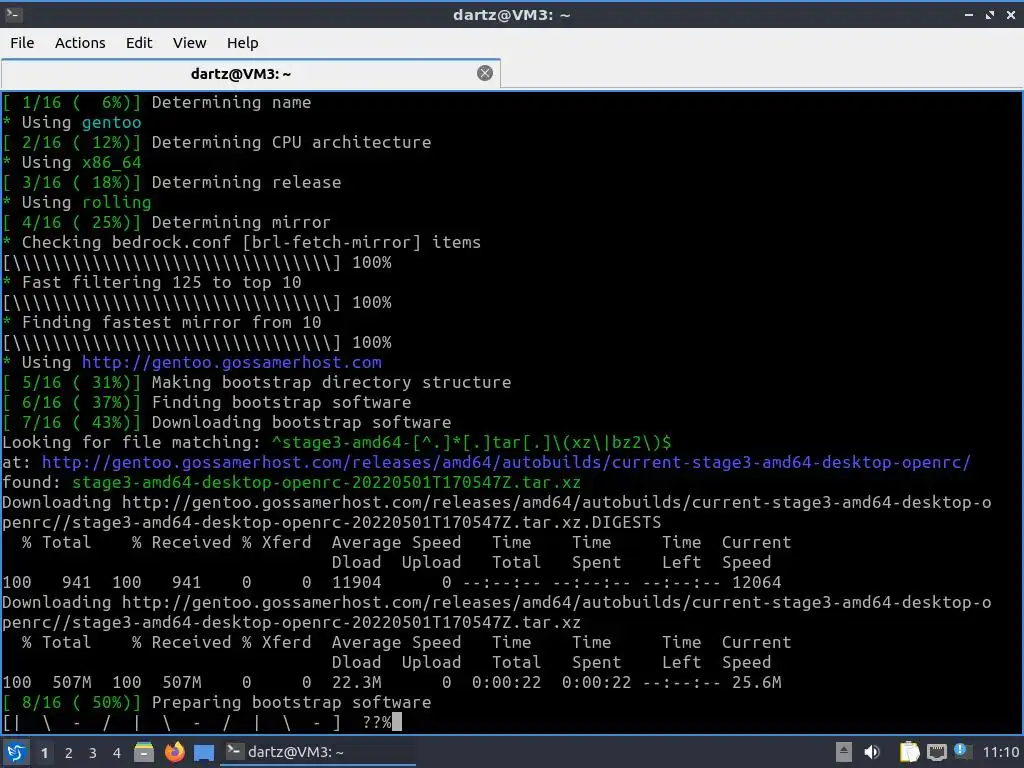
Task: Click the http://gentoo.gossamerhost.com mirror URL
Action: click(x=232, y=362)
